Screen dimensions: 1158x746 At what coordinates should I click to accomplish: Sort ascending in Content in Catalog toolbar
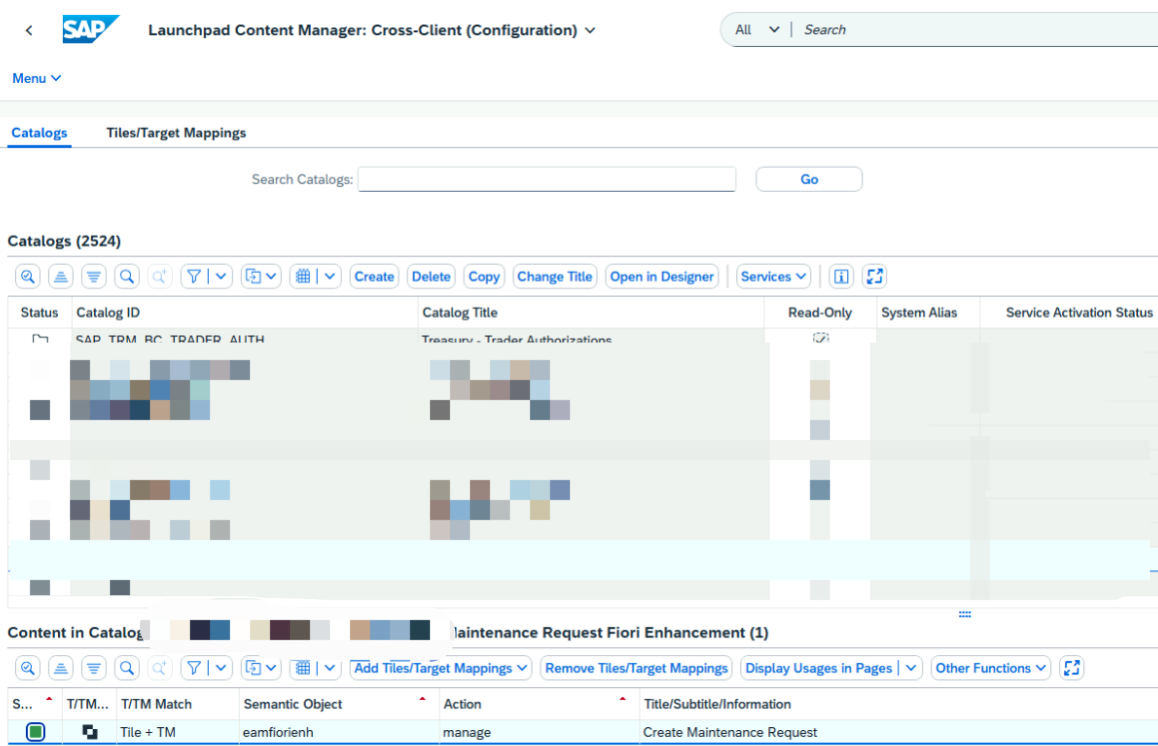click(x=61, y=668)
